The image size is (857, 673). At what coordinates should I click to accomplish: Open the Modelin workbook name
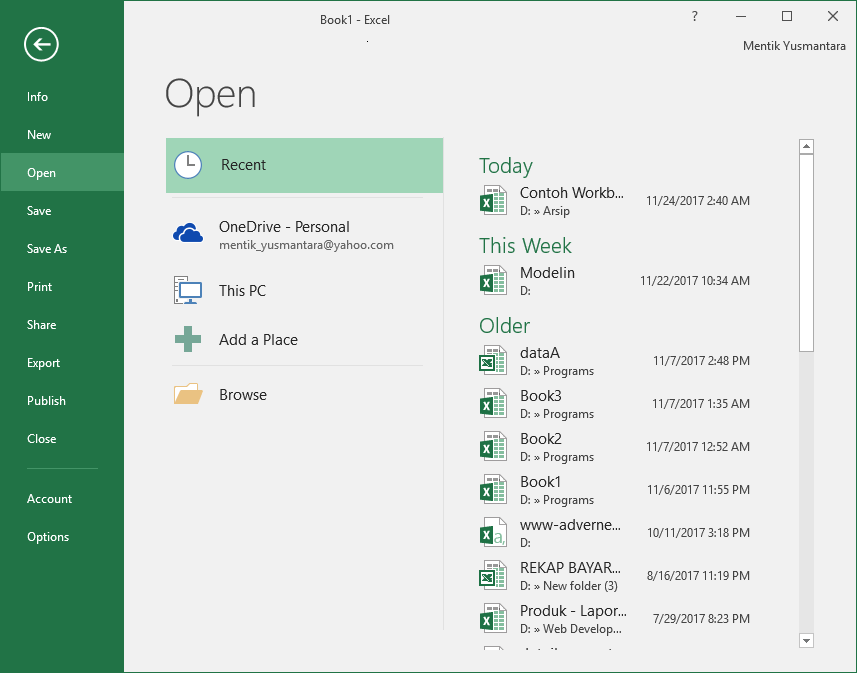547,272
